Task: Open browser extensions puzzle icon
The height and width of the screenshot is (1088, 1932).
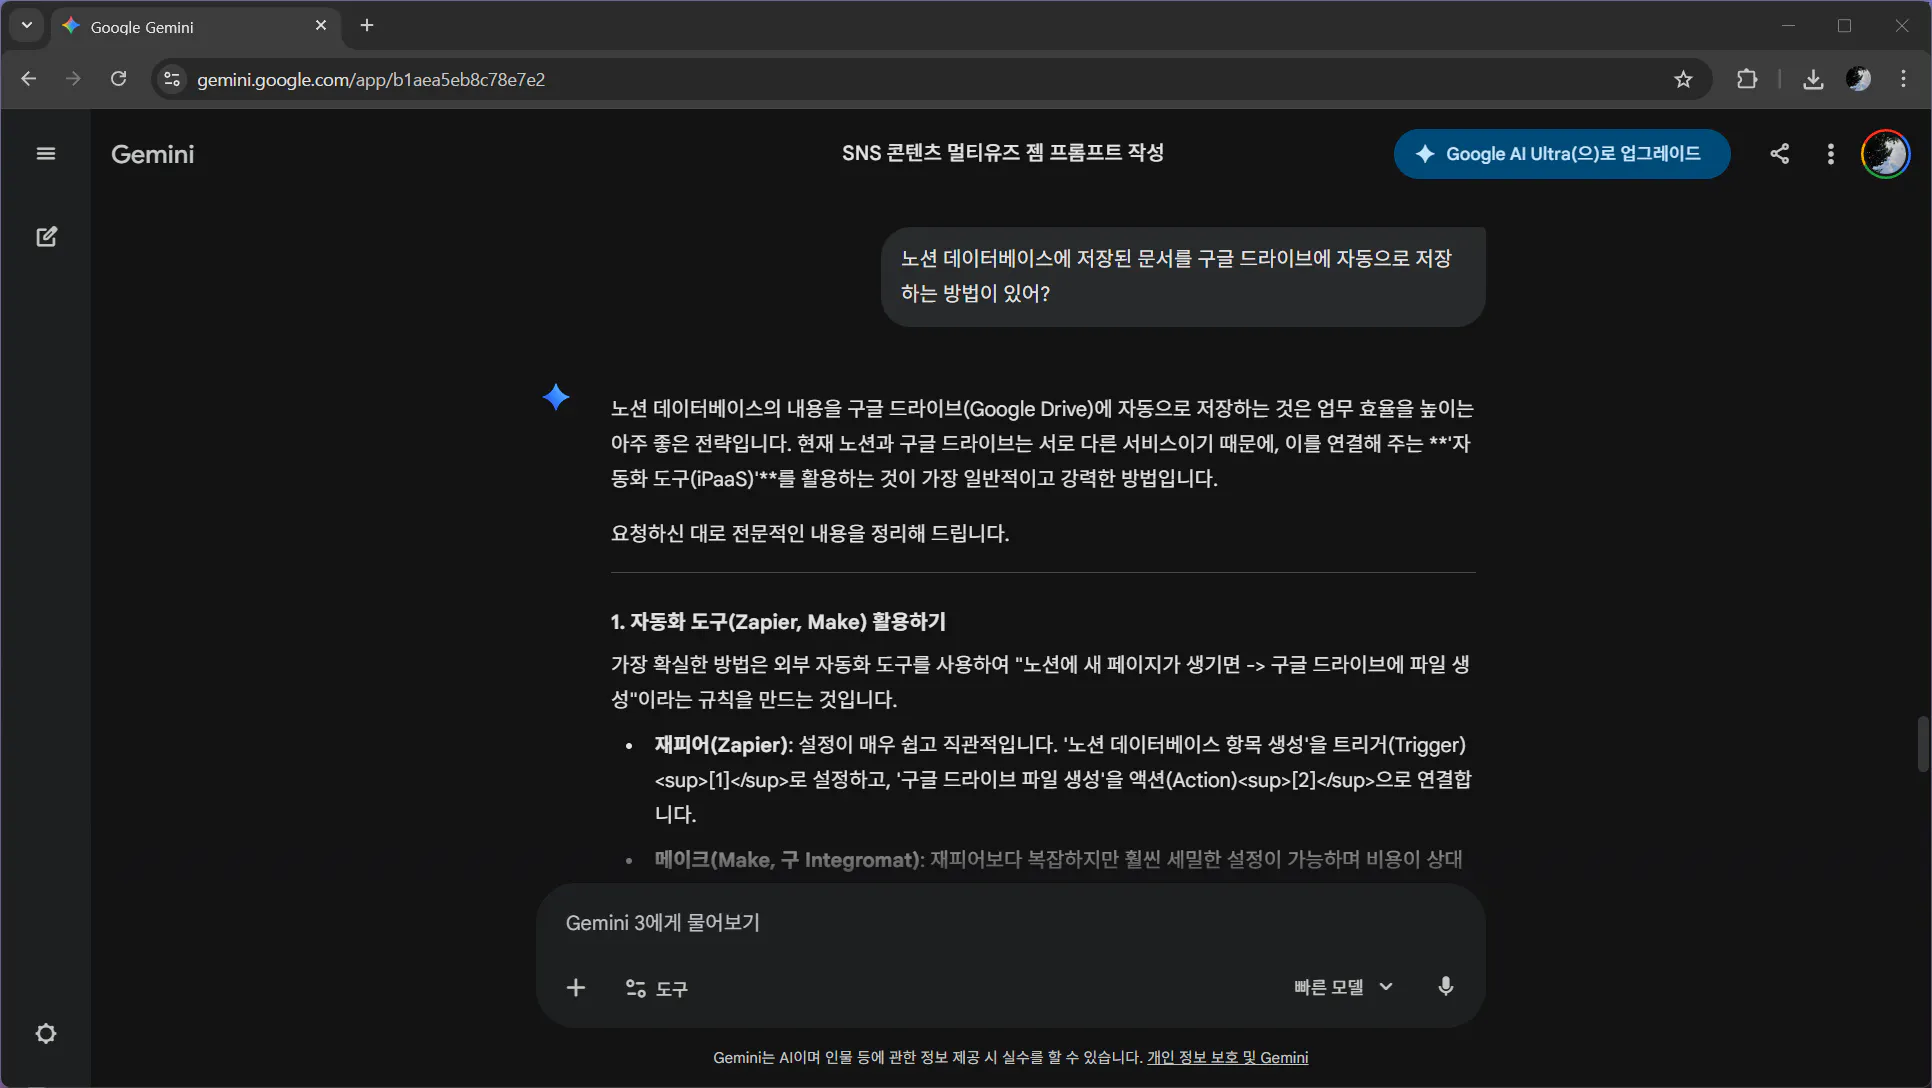Action: pos(1747,79)
